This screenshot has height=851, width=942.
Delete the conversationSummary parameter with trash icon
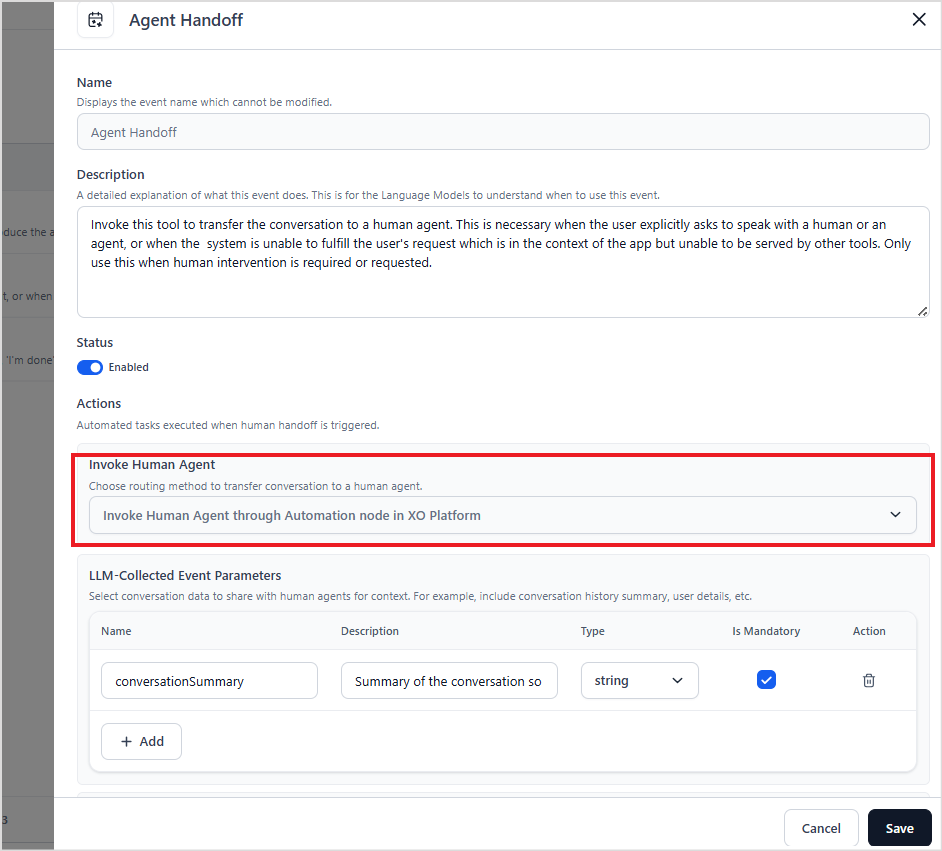coord(868,680)
